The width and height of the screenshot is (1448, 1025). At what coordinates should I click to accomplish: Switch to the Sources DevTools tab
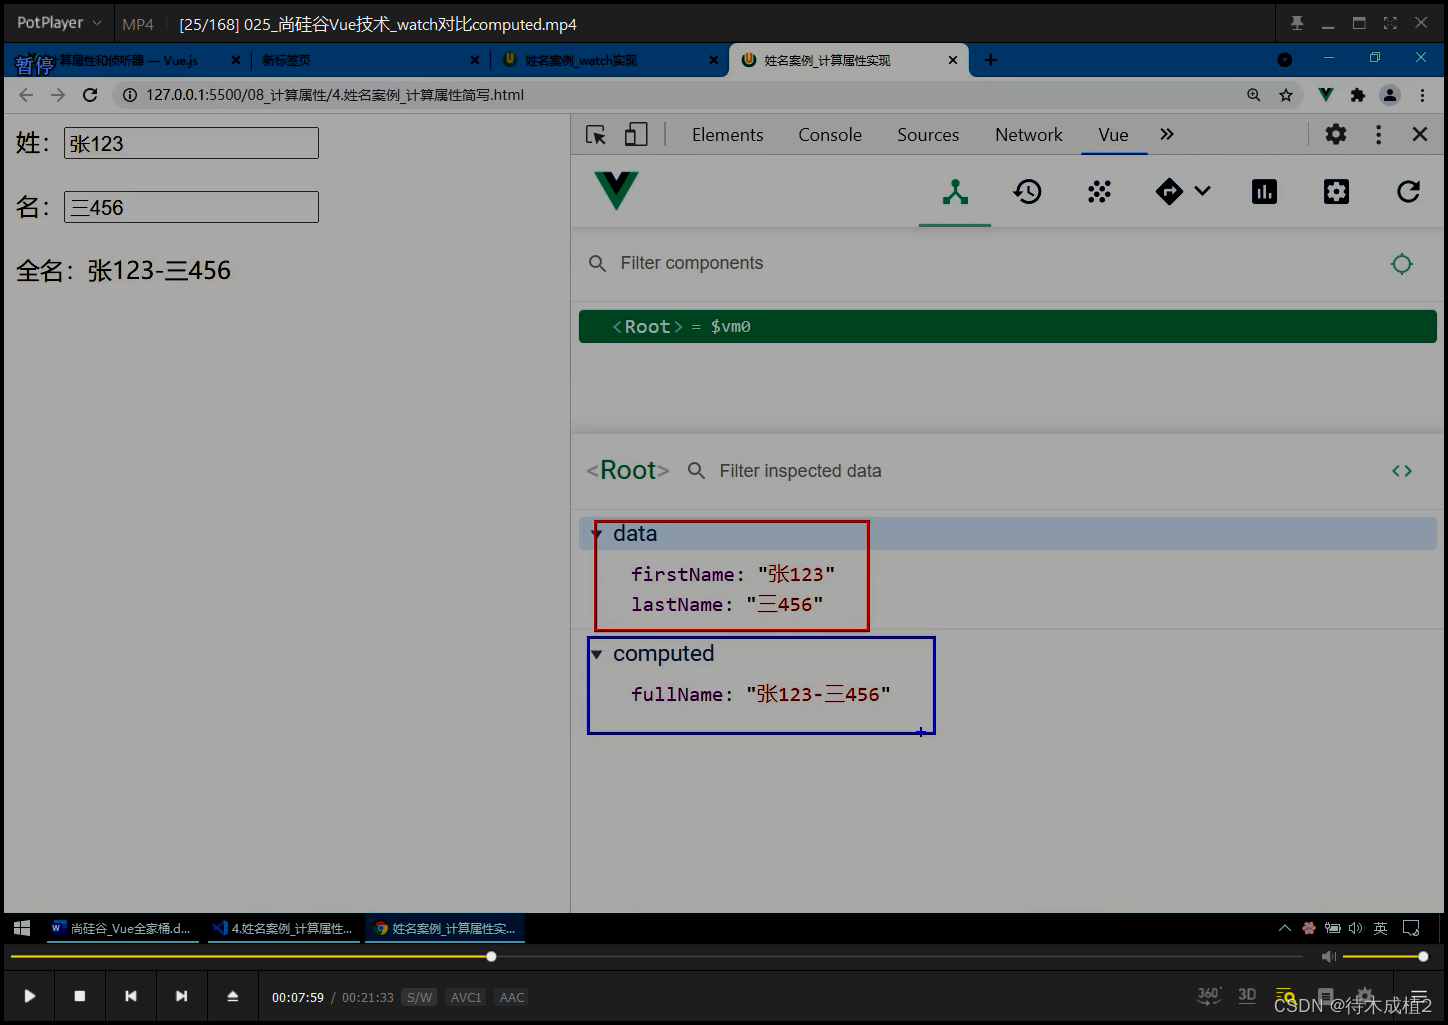(x=928, y=135)
